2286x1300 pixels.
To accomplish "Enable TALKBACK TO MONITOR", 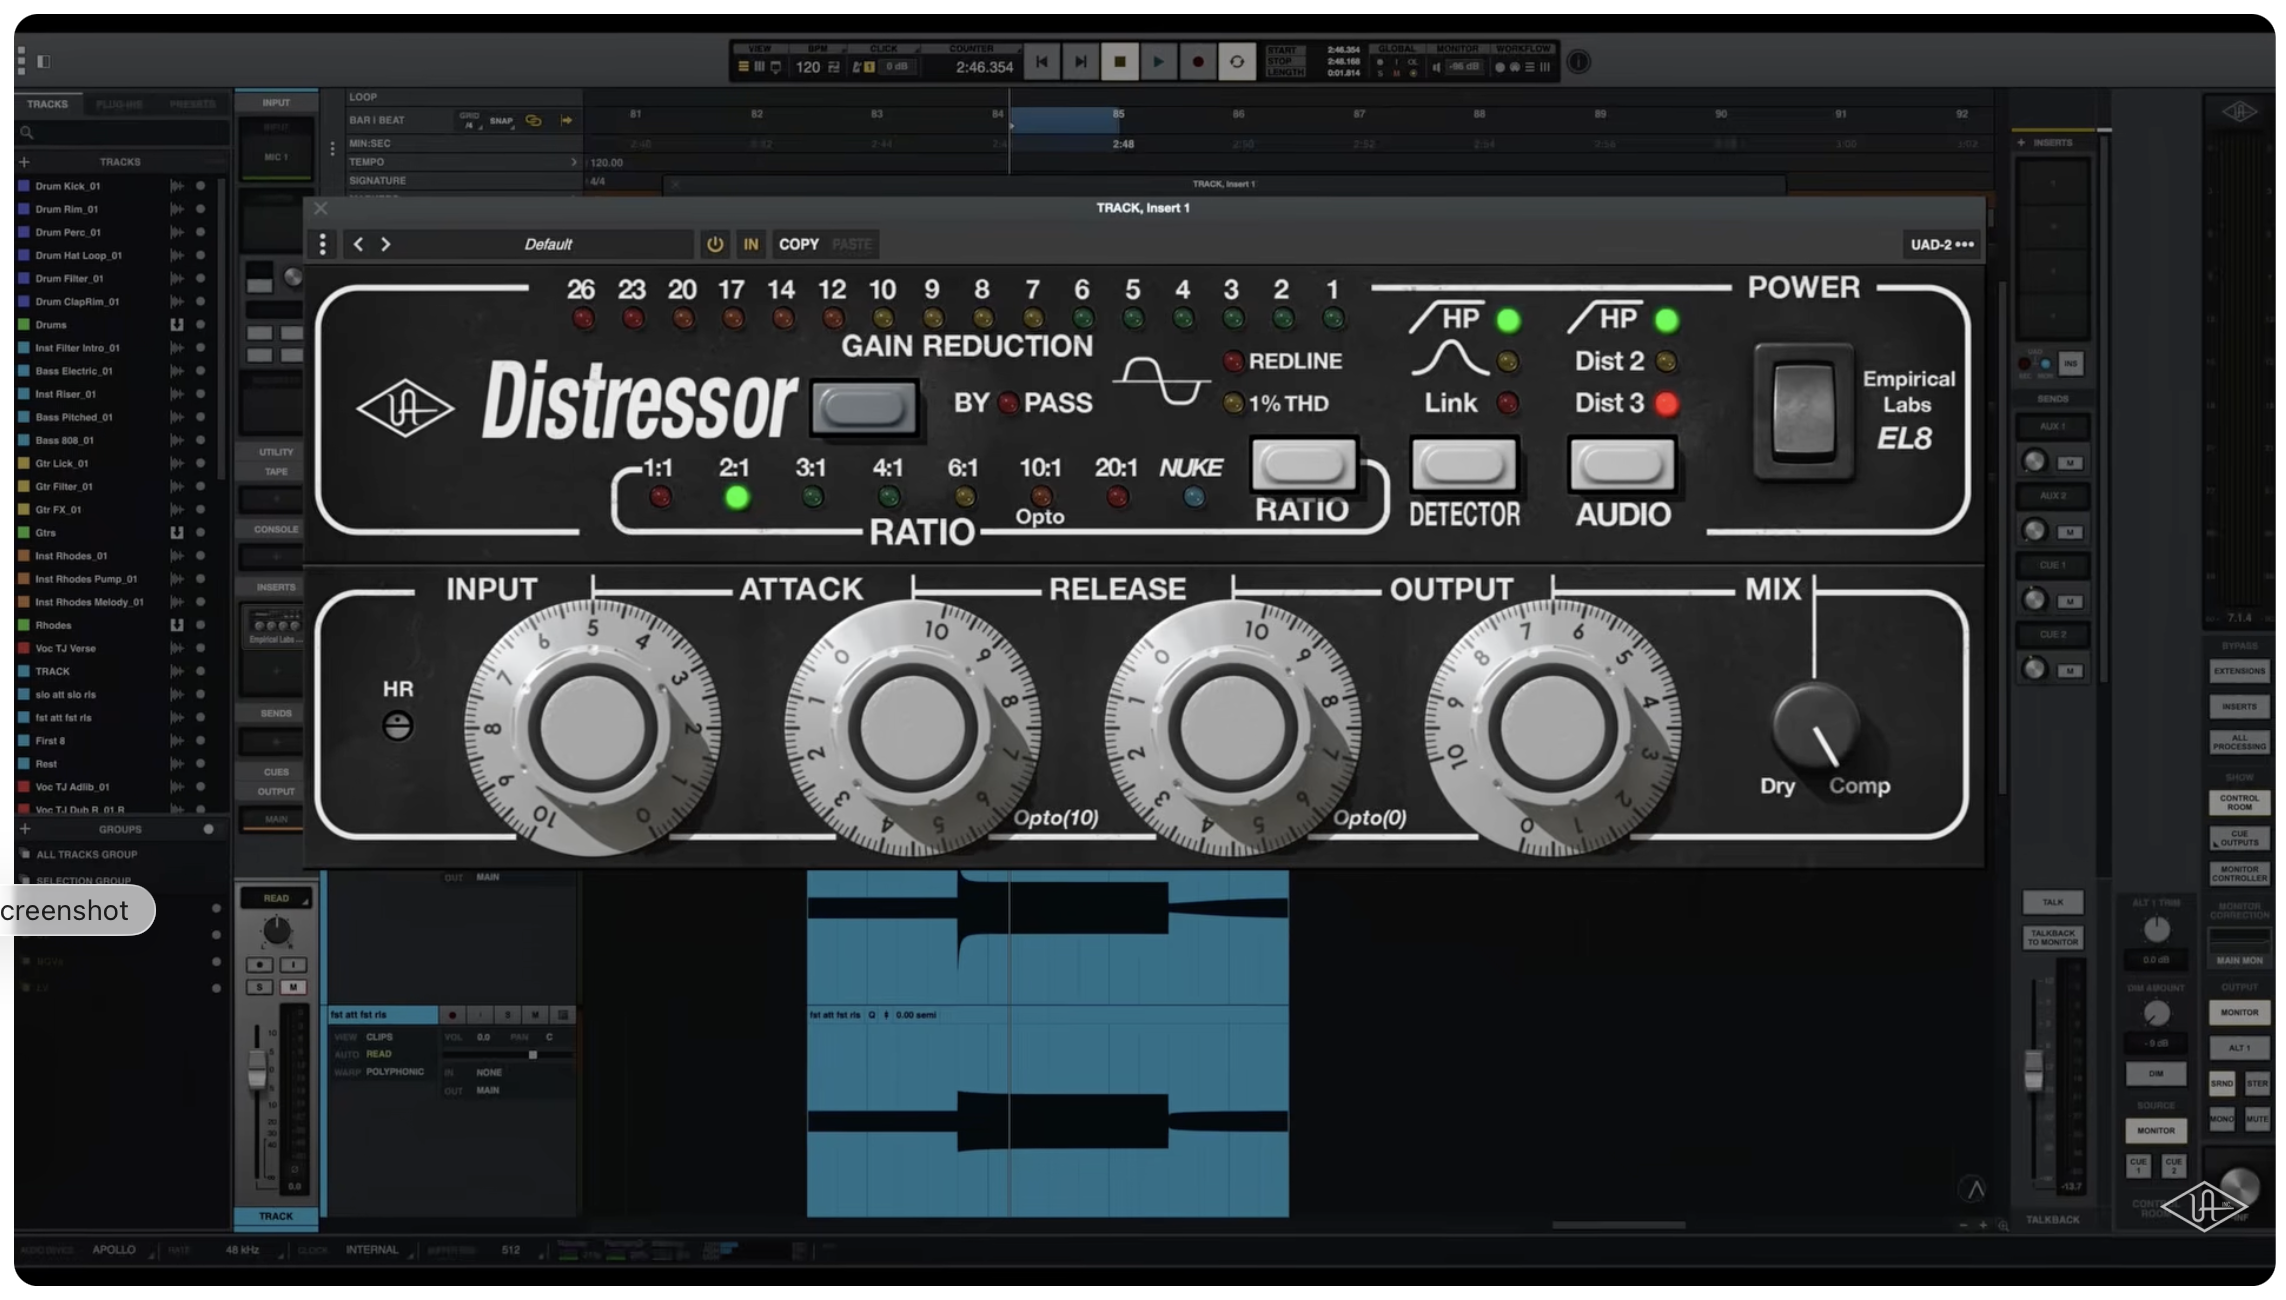I will (2053, 937).
